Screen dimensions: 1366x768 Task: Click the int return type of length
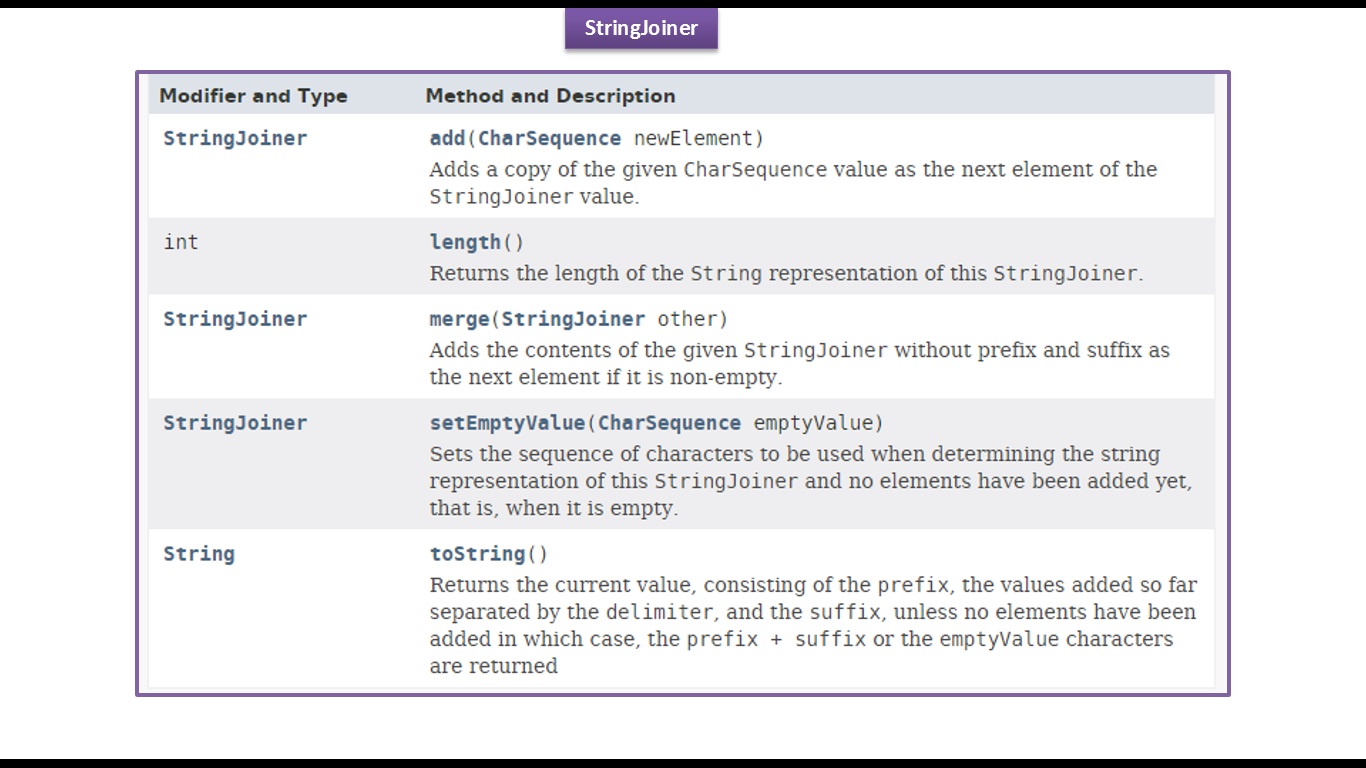tap(181, 242)
